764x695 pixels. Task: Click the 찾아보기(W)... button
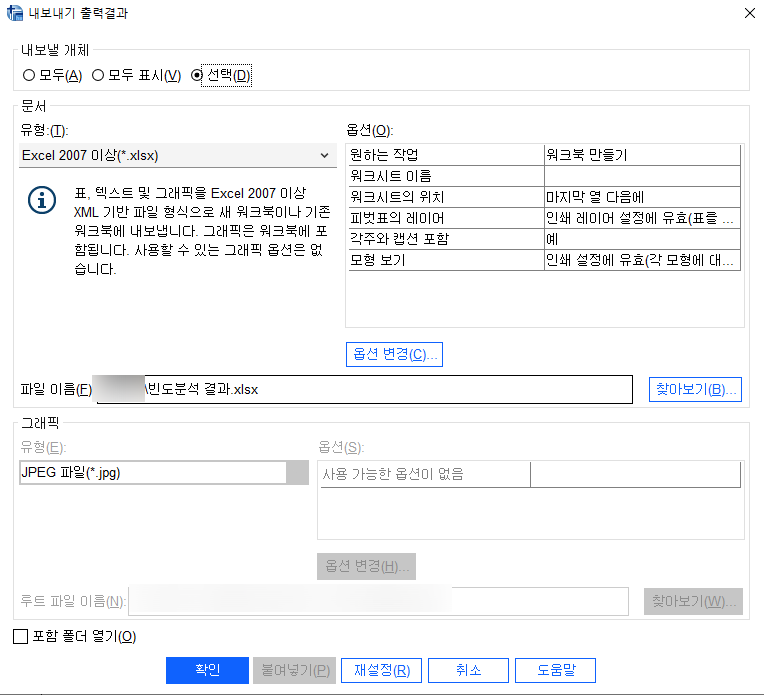(693, 601)
